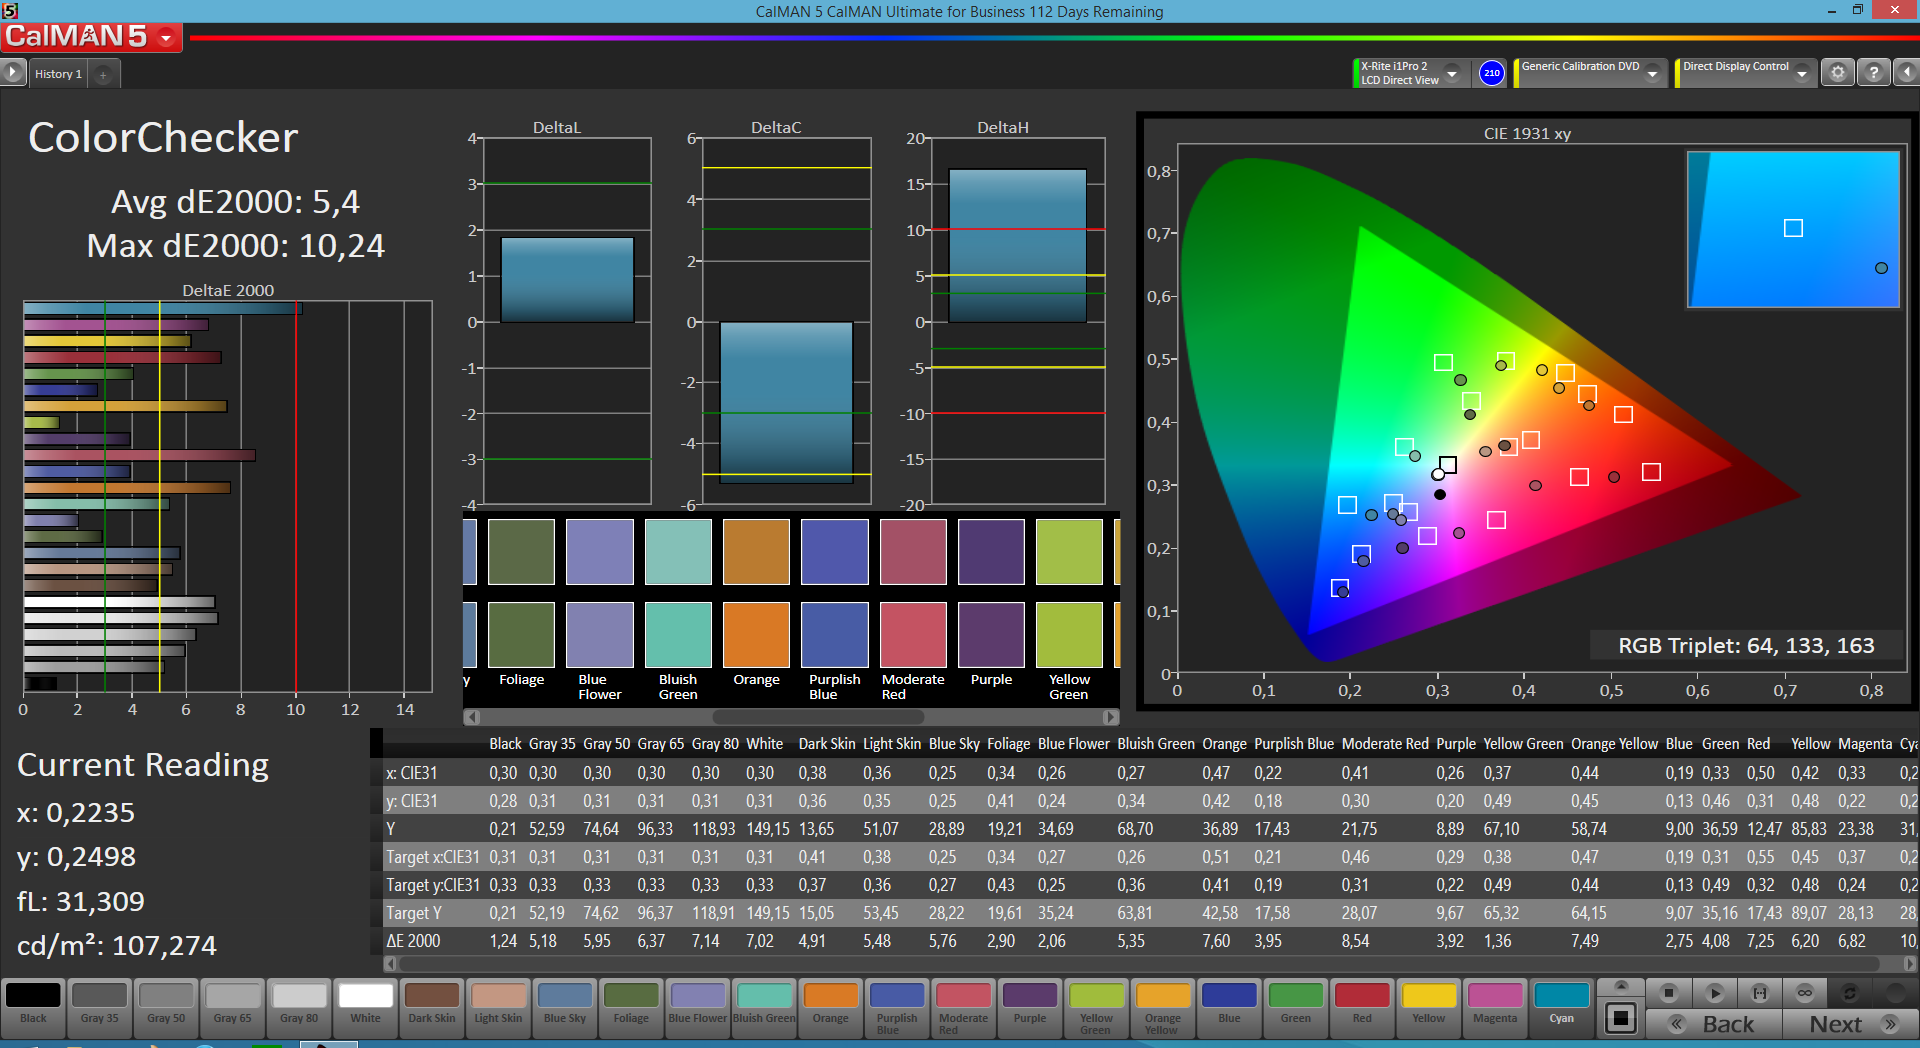Click the data table scrollbar left arrow
This screenshot has height=1048, width=1920.
click(391, 964)
